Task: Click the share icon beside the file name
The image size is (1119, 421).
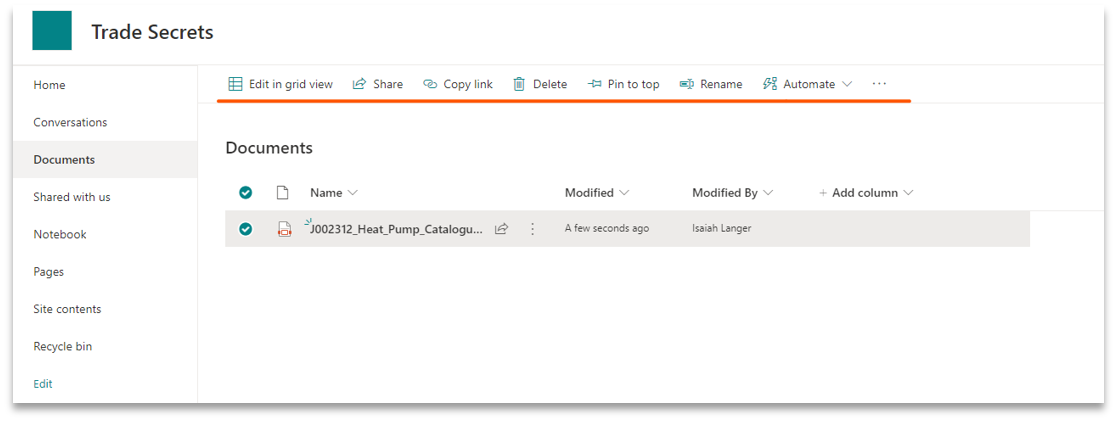Action: click(x=501, y=229)
